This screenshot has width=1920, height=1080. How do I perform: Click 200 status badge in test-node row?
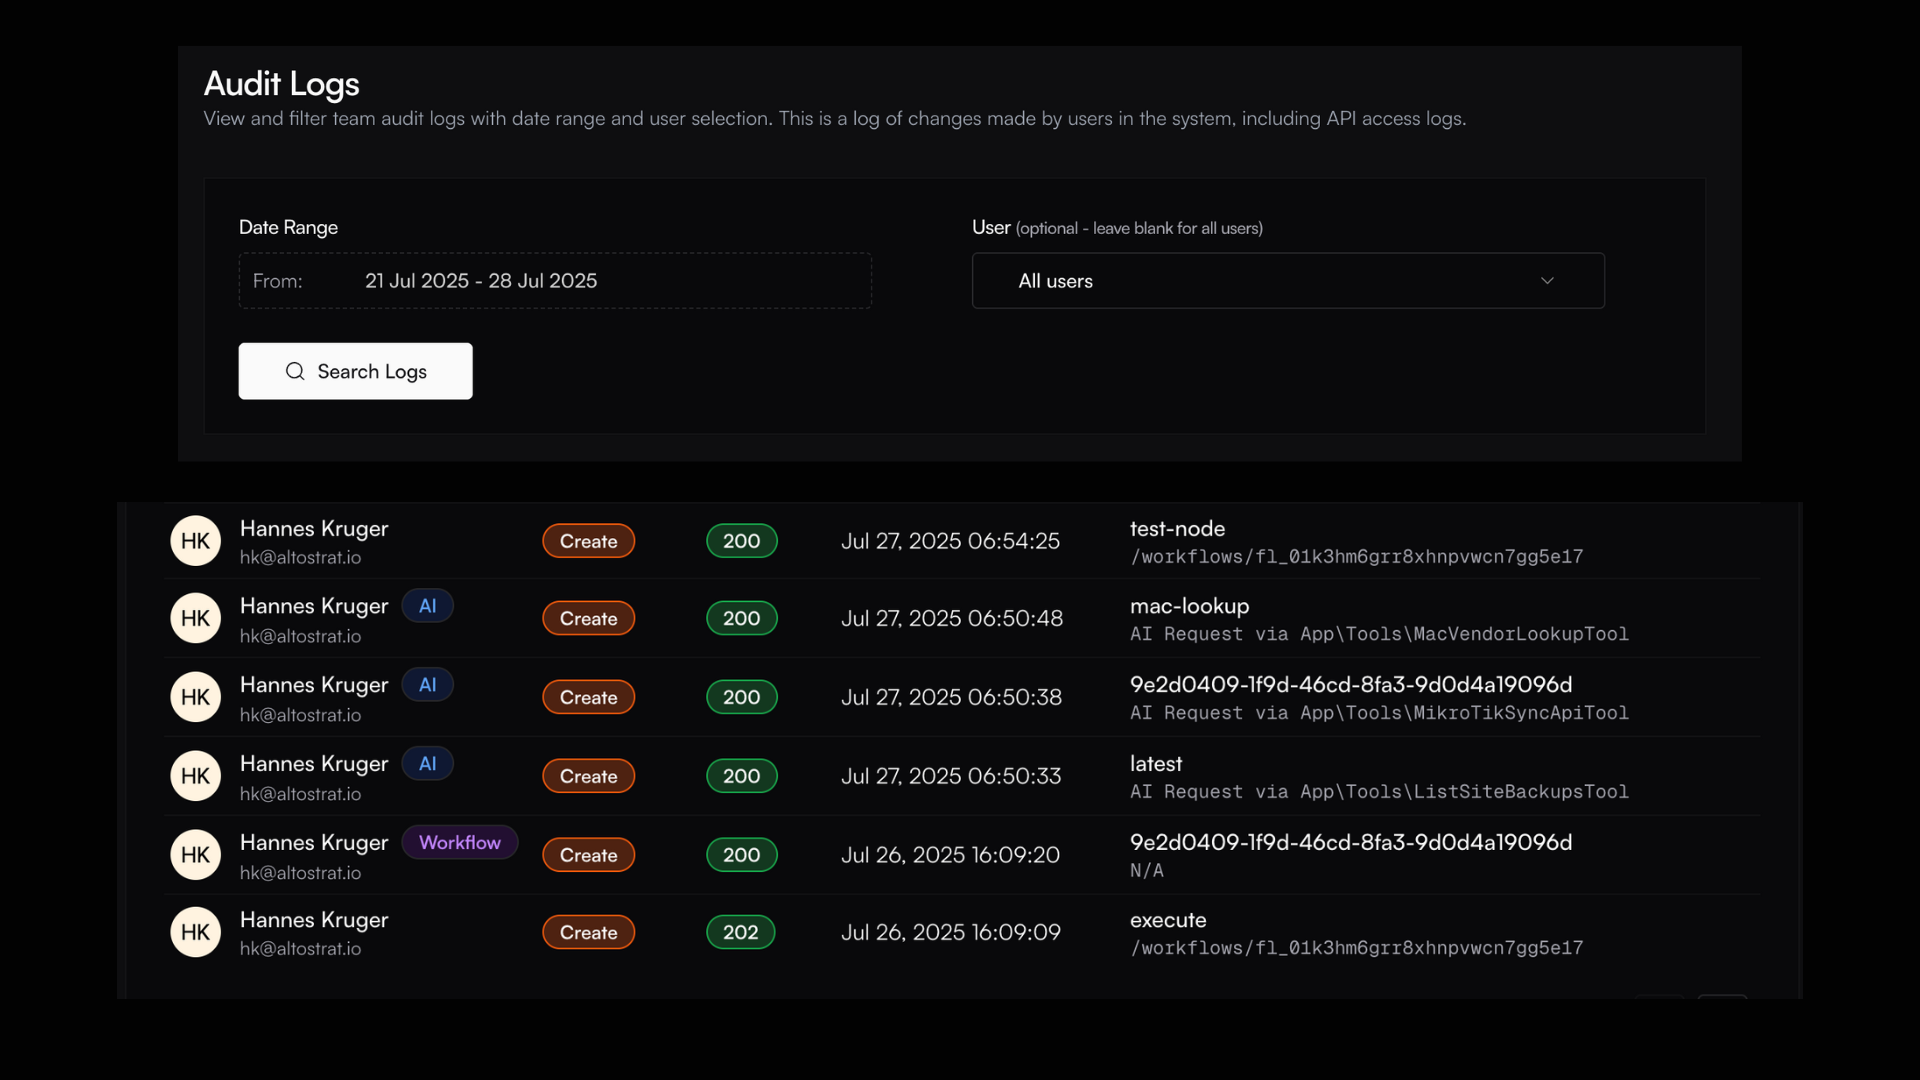click(x=742, y=541)
